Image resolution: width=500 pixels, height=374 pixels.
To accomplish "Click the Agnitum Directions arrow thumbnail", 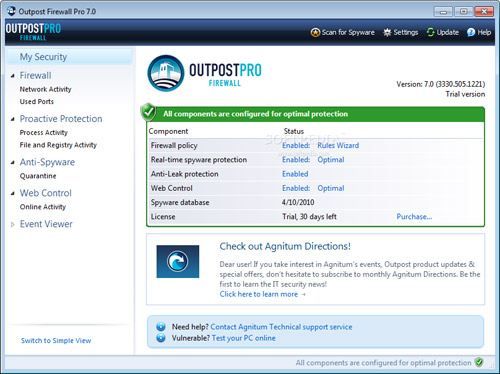I will pos(178,261).
